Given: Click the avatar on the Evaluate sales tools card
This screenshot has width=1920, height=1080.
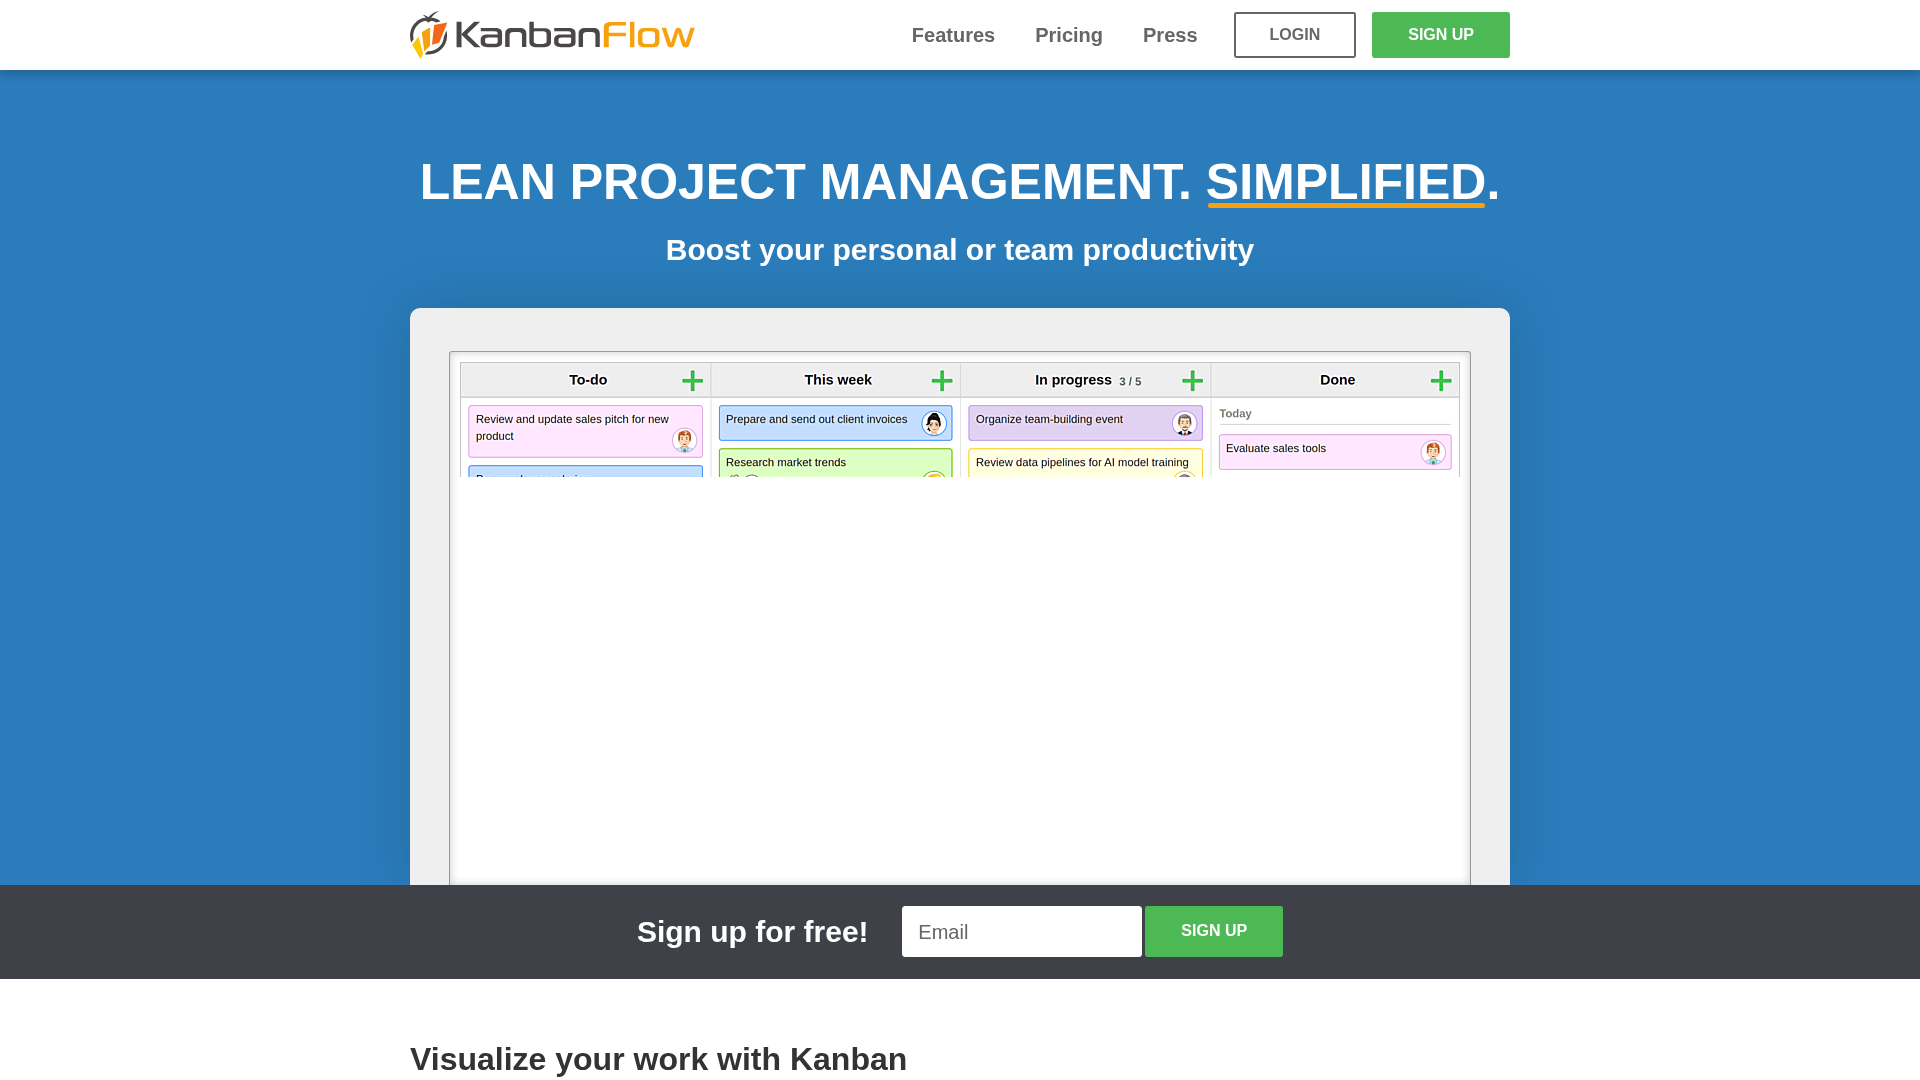Looking at the screenshot, I should (x=1433, y=452).
